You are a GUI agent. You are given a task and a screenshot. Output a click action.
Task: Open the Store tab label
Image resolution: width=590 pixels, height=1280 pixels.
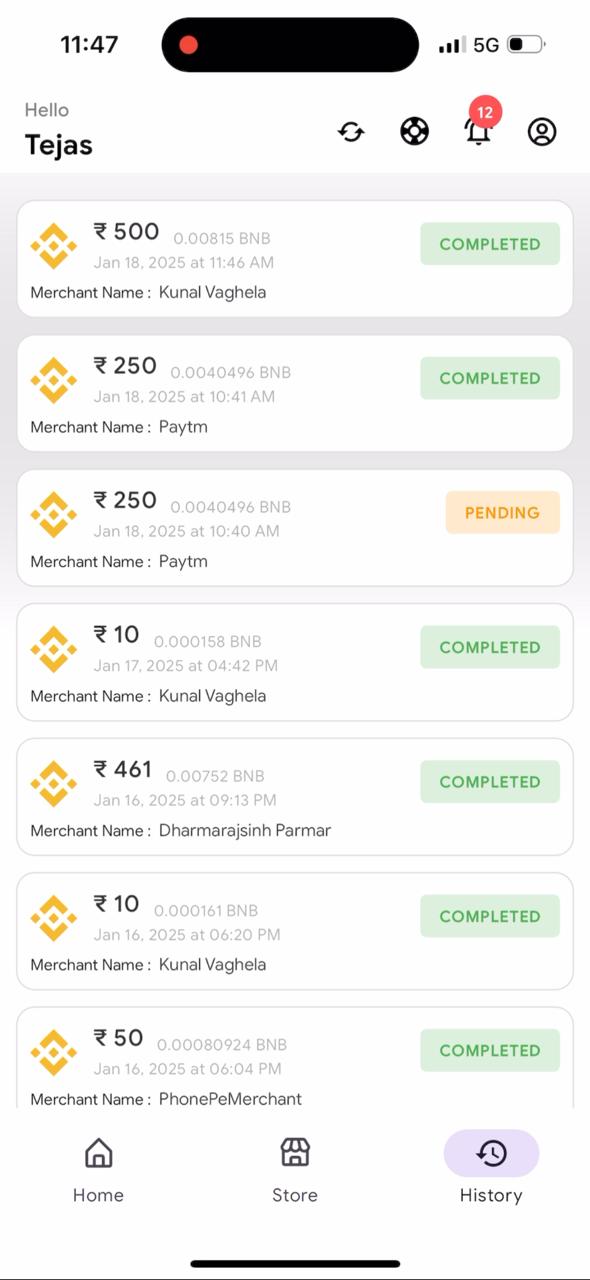(x=295, y=1195)
